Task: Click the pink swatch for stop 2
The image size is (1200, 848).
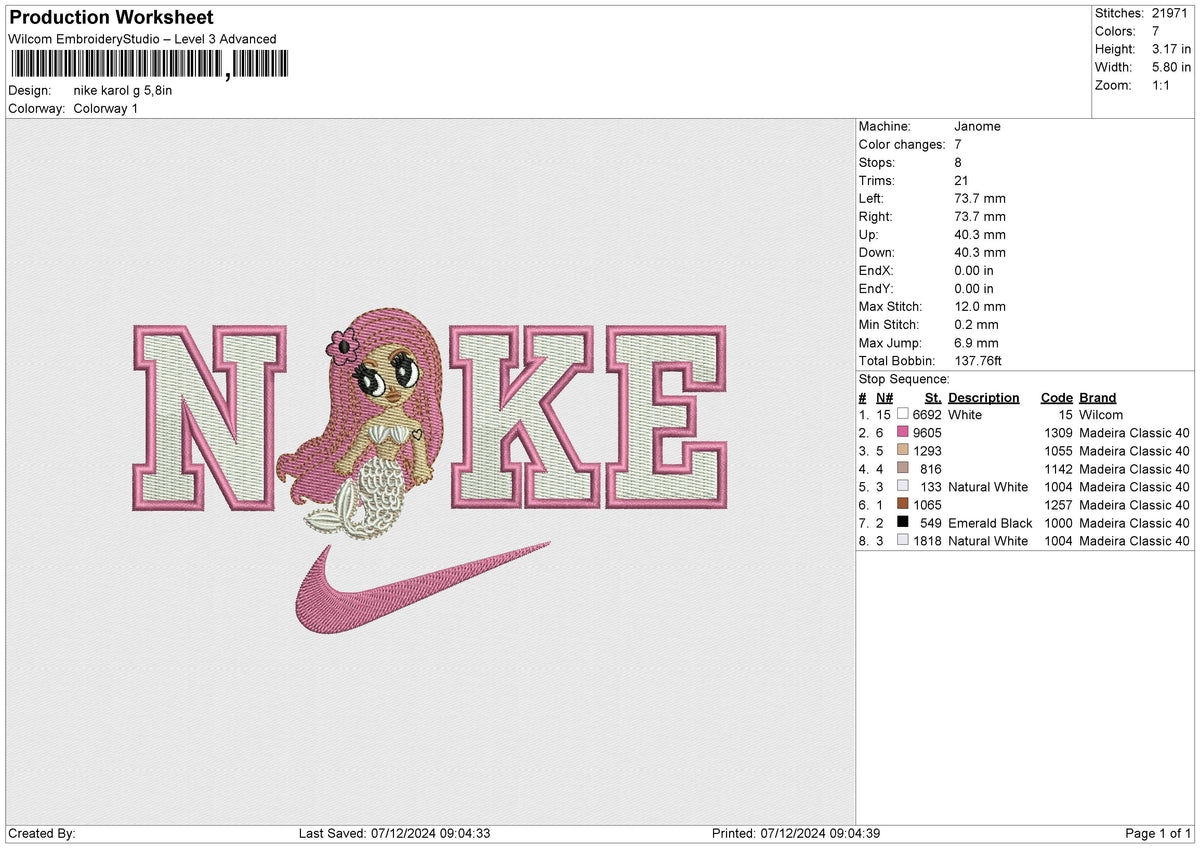Action: (x=903, y=432)
